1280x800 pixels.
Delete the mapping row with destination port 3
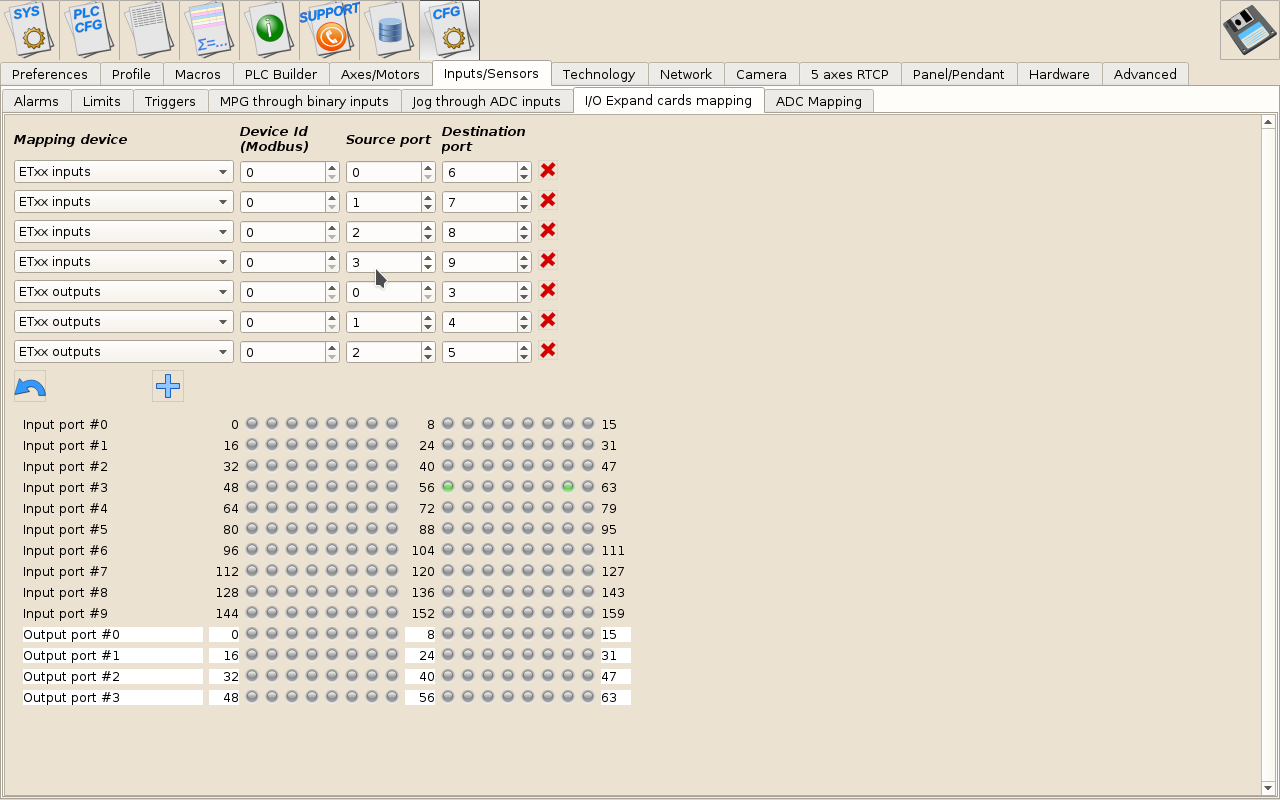coord(548,291)
